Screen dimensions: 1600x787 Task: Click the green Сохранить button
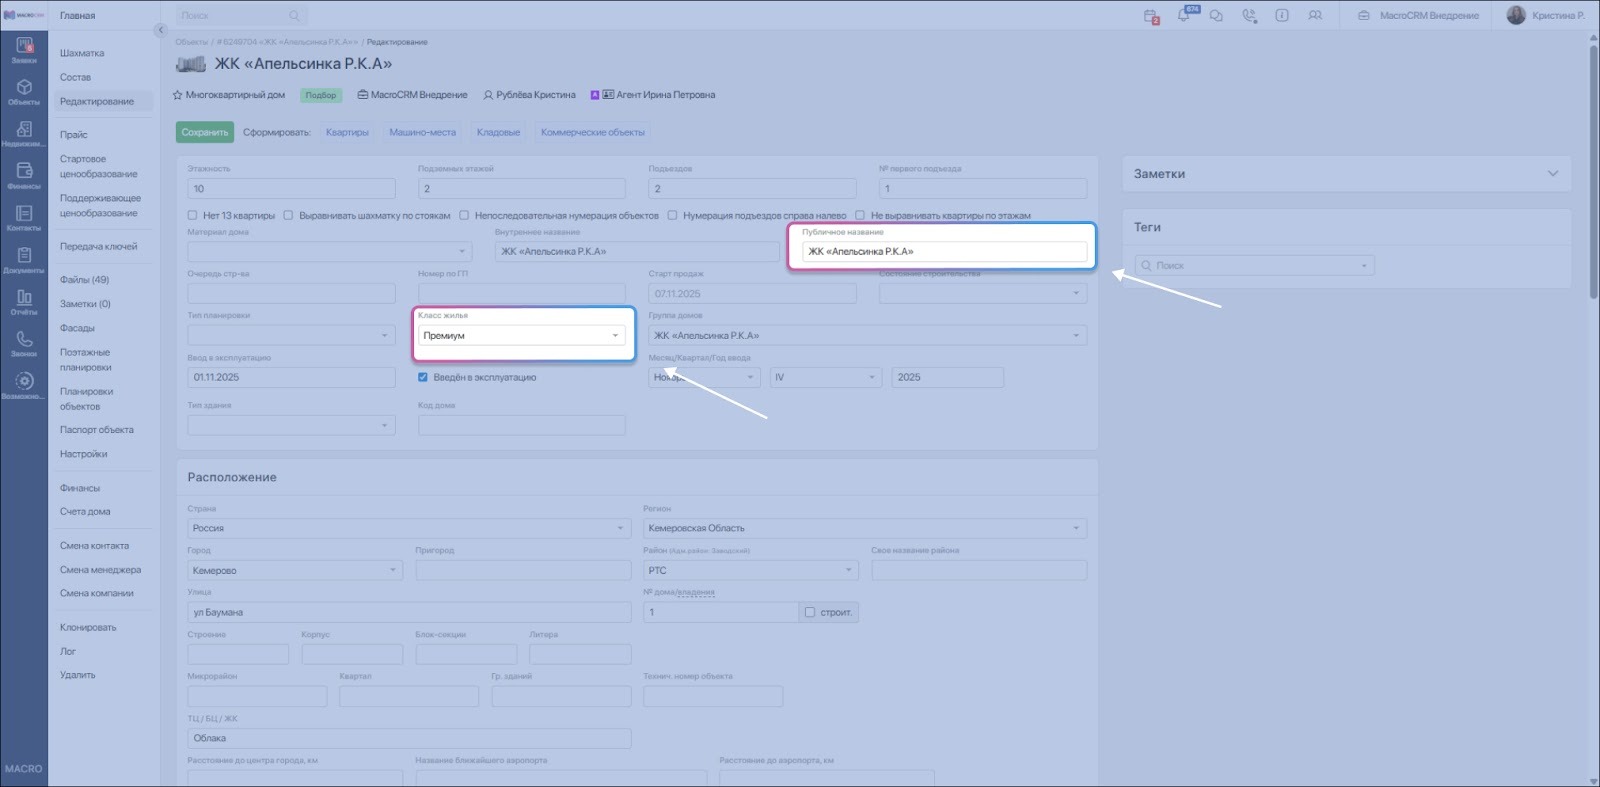pyautogui.click(x=205, y=132)
